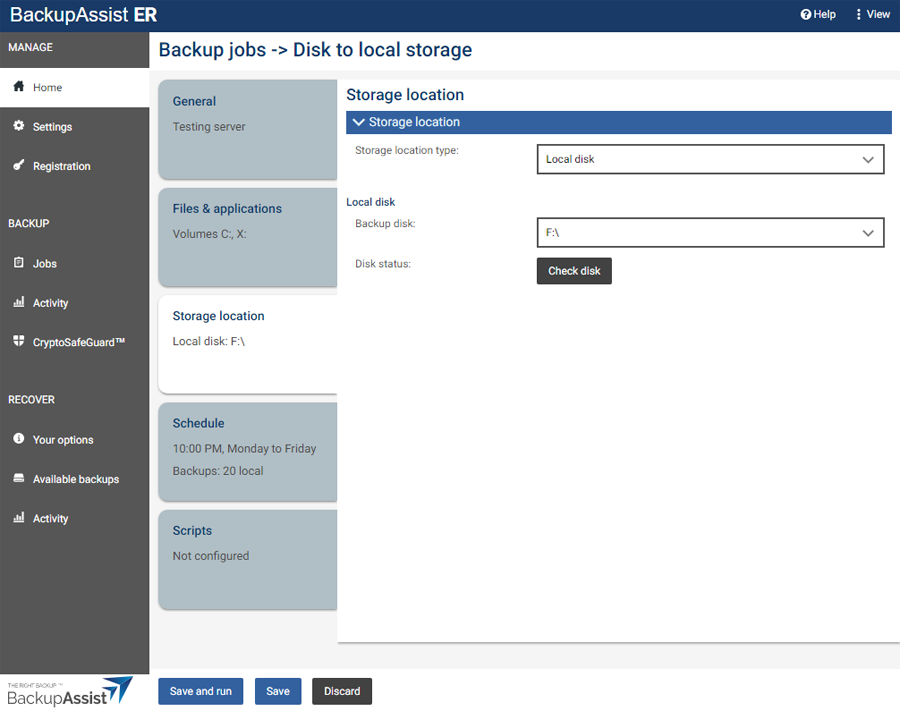Open the General step tab
This screenshot has height=711, width=900.
click(x=247, y=129)
